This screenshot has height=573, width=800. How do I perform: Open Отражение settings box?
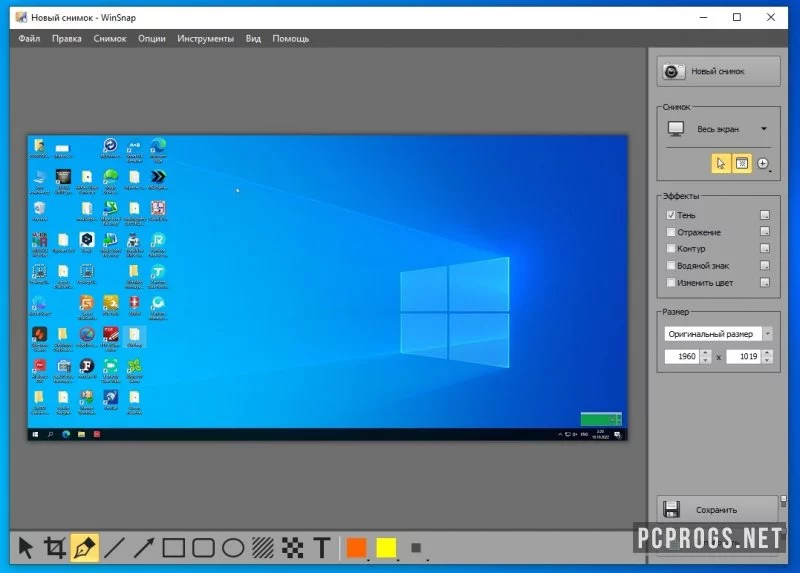click(765, 232)
